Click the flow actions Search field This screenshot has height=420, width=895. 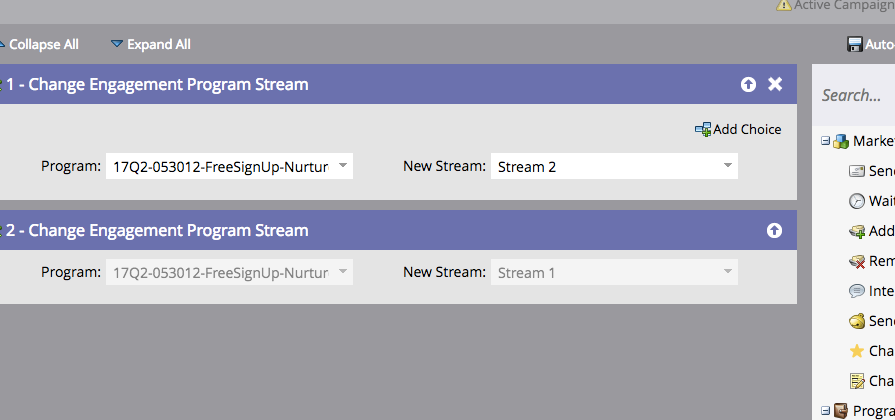coord(857,95)
